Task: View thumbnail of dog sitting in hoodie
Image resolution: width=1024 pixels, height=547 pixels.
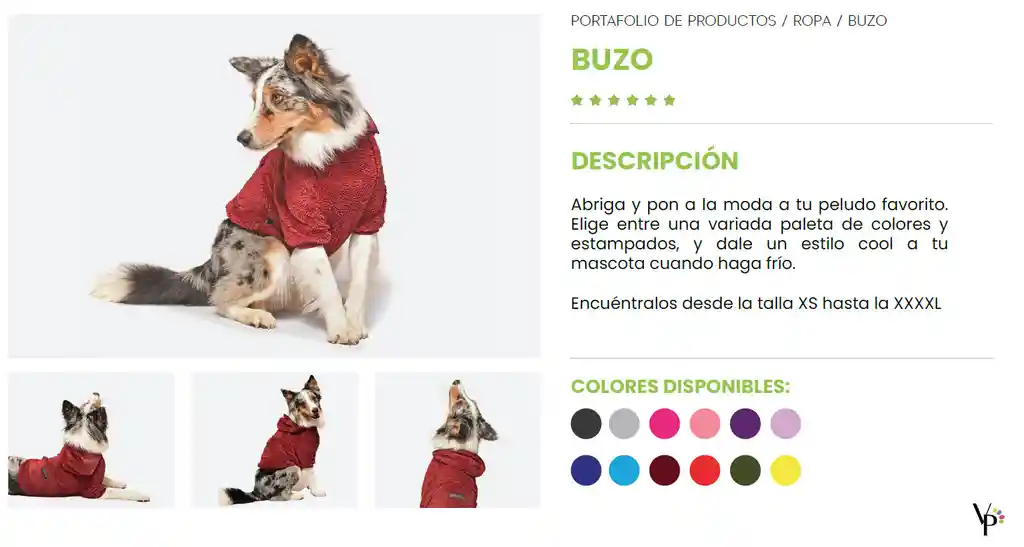Action: coord(275,440)
